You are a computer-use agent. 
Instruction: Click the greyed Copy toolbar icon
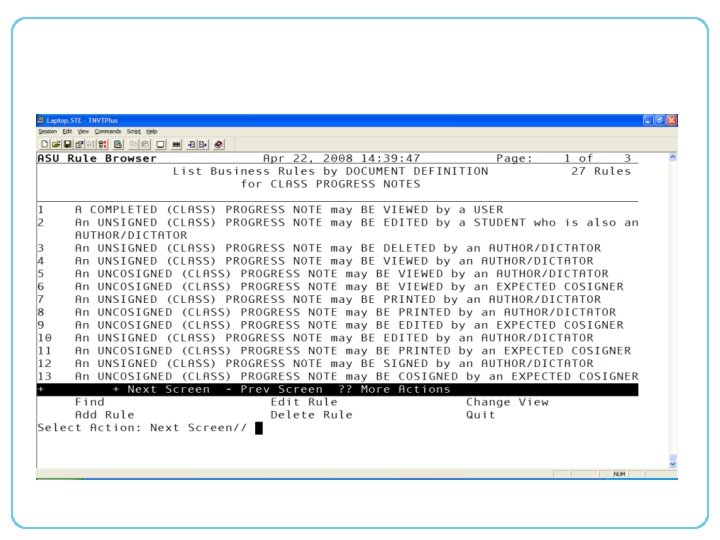coord(134,145)
